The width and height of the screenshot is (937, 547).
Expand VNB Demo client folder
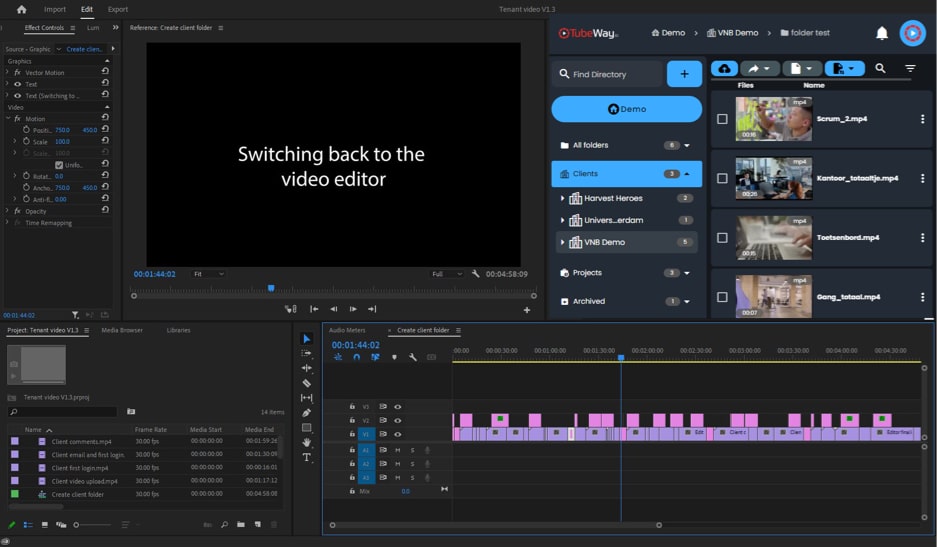pos(562,242)
